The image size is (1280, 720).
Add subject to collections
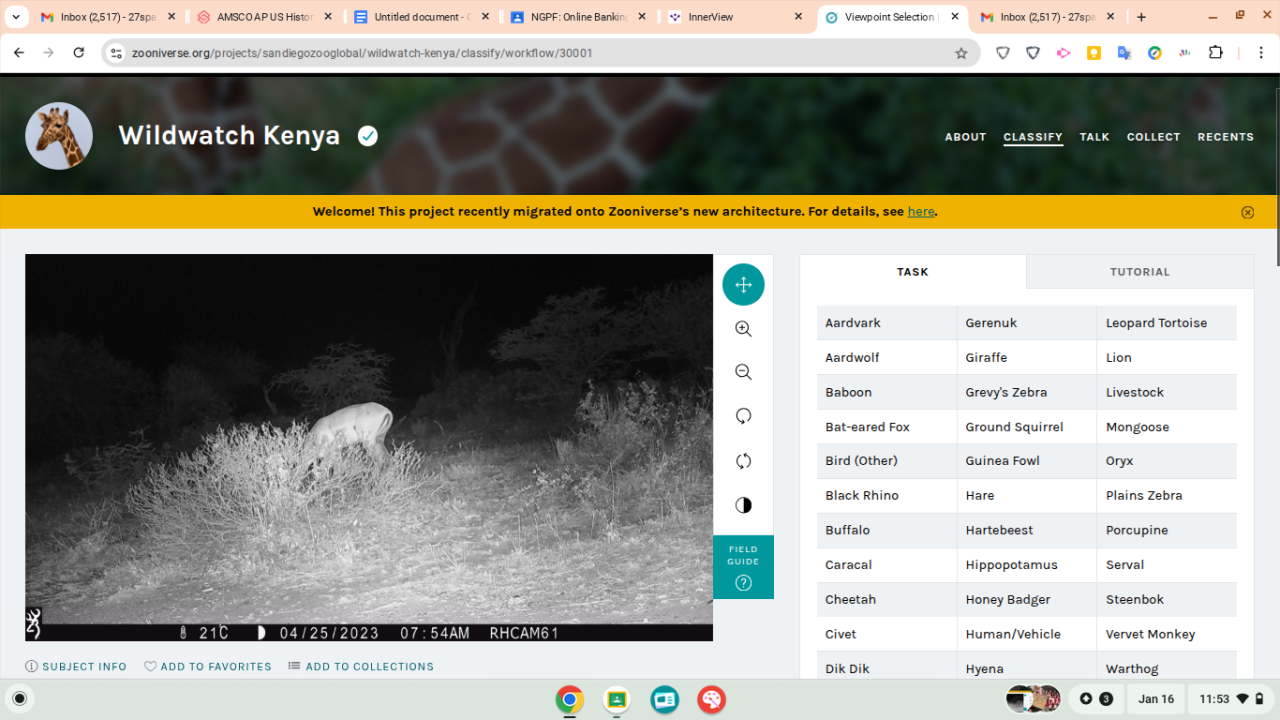(361, 666)
